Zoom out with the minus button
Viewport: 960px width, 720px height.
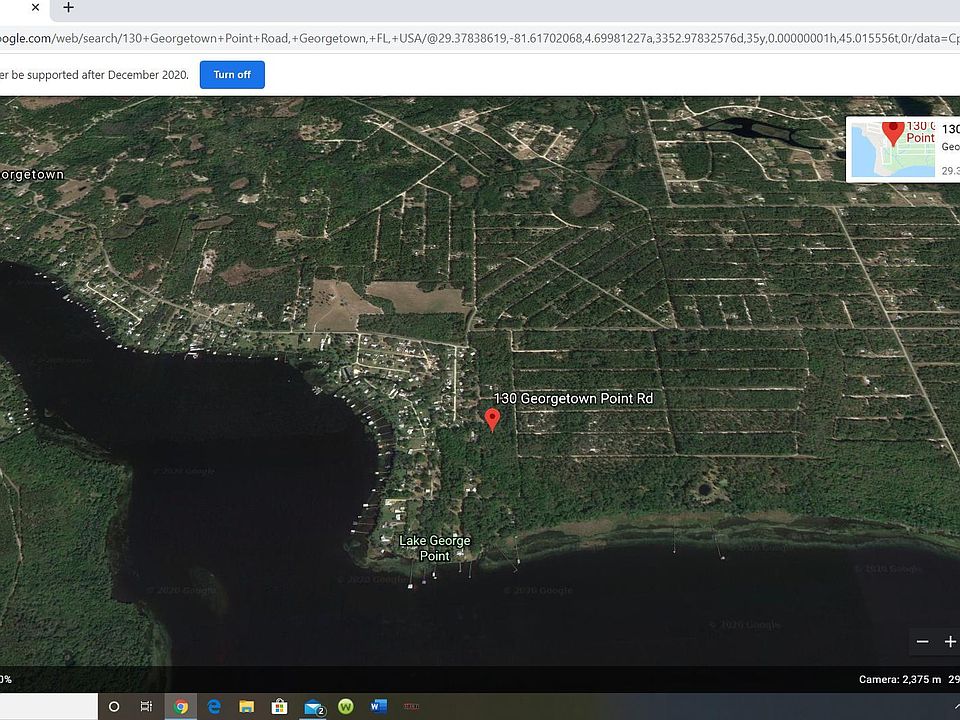(922, 641)
